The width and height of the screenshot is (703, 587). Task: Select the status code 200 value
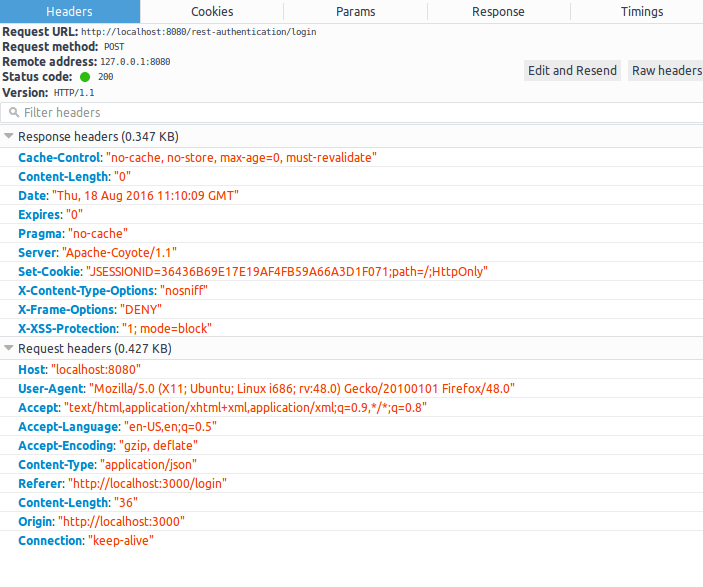105,77
